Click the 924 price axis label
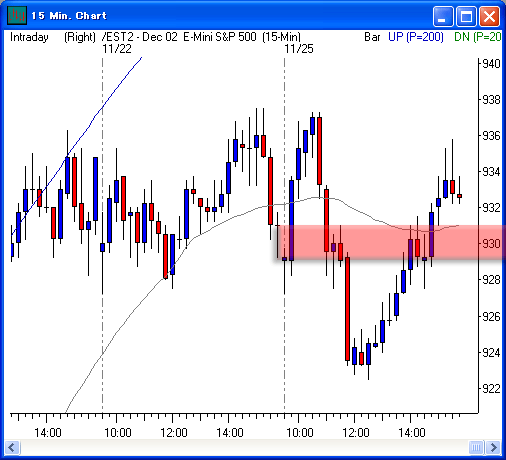 [x=491, y=352]
